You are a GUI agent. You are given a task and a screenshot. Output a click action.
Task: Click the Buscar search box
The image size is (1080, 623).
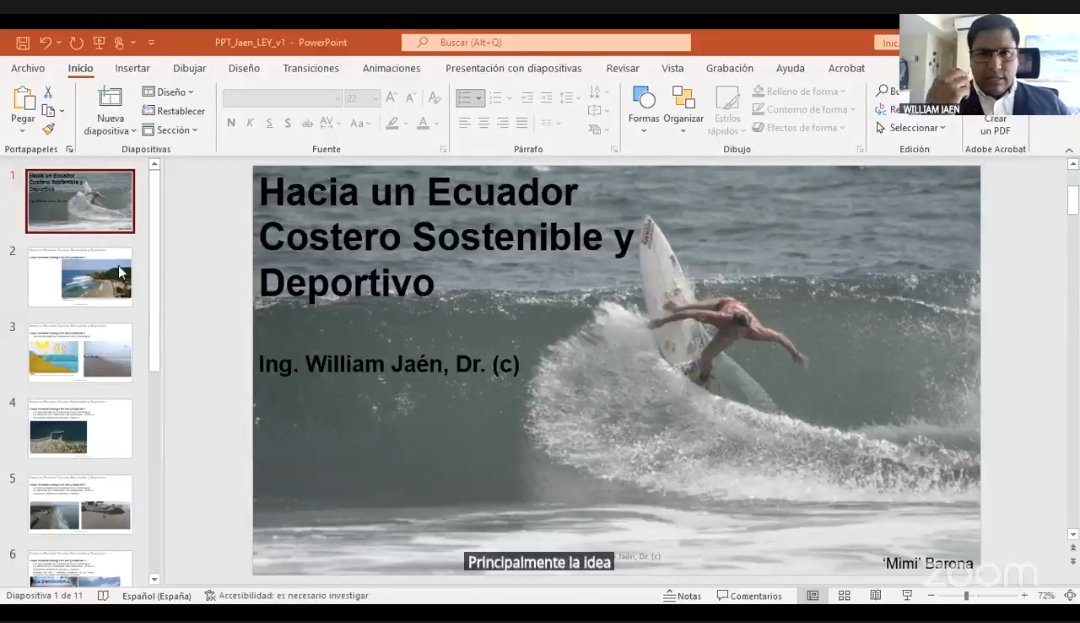pyautogui.click(x=546, y=43)
